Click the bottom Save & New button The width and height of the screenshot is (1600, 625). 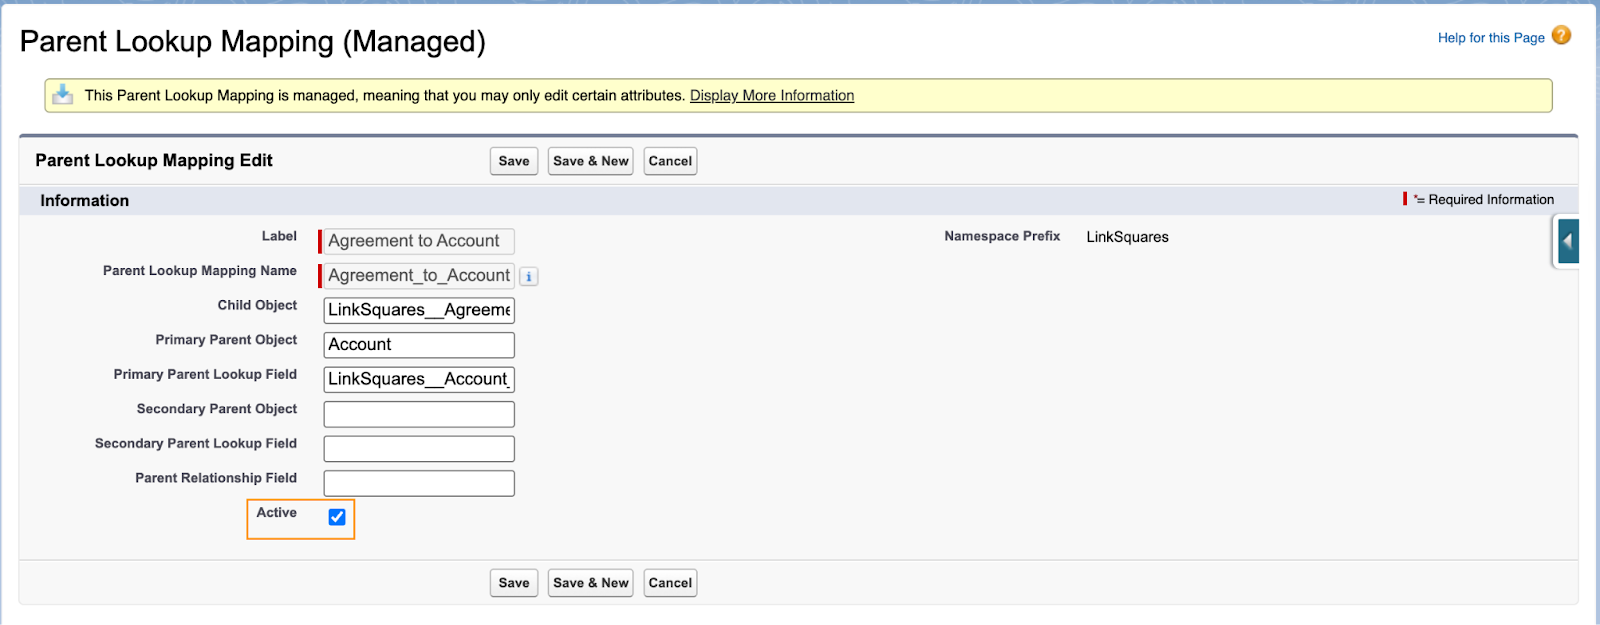coord(590,583)
